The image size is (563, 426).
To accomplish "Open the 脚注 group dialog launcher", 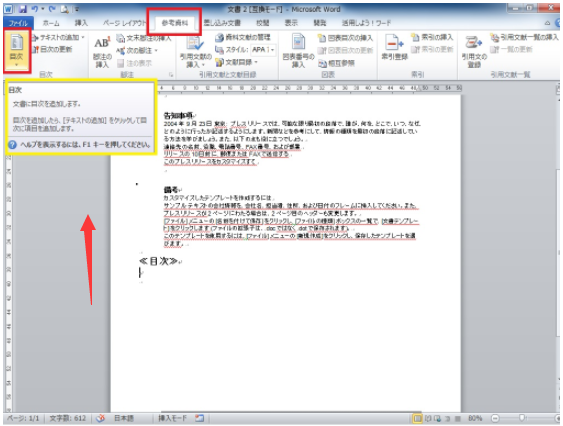I will coord(171,75).
